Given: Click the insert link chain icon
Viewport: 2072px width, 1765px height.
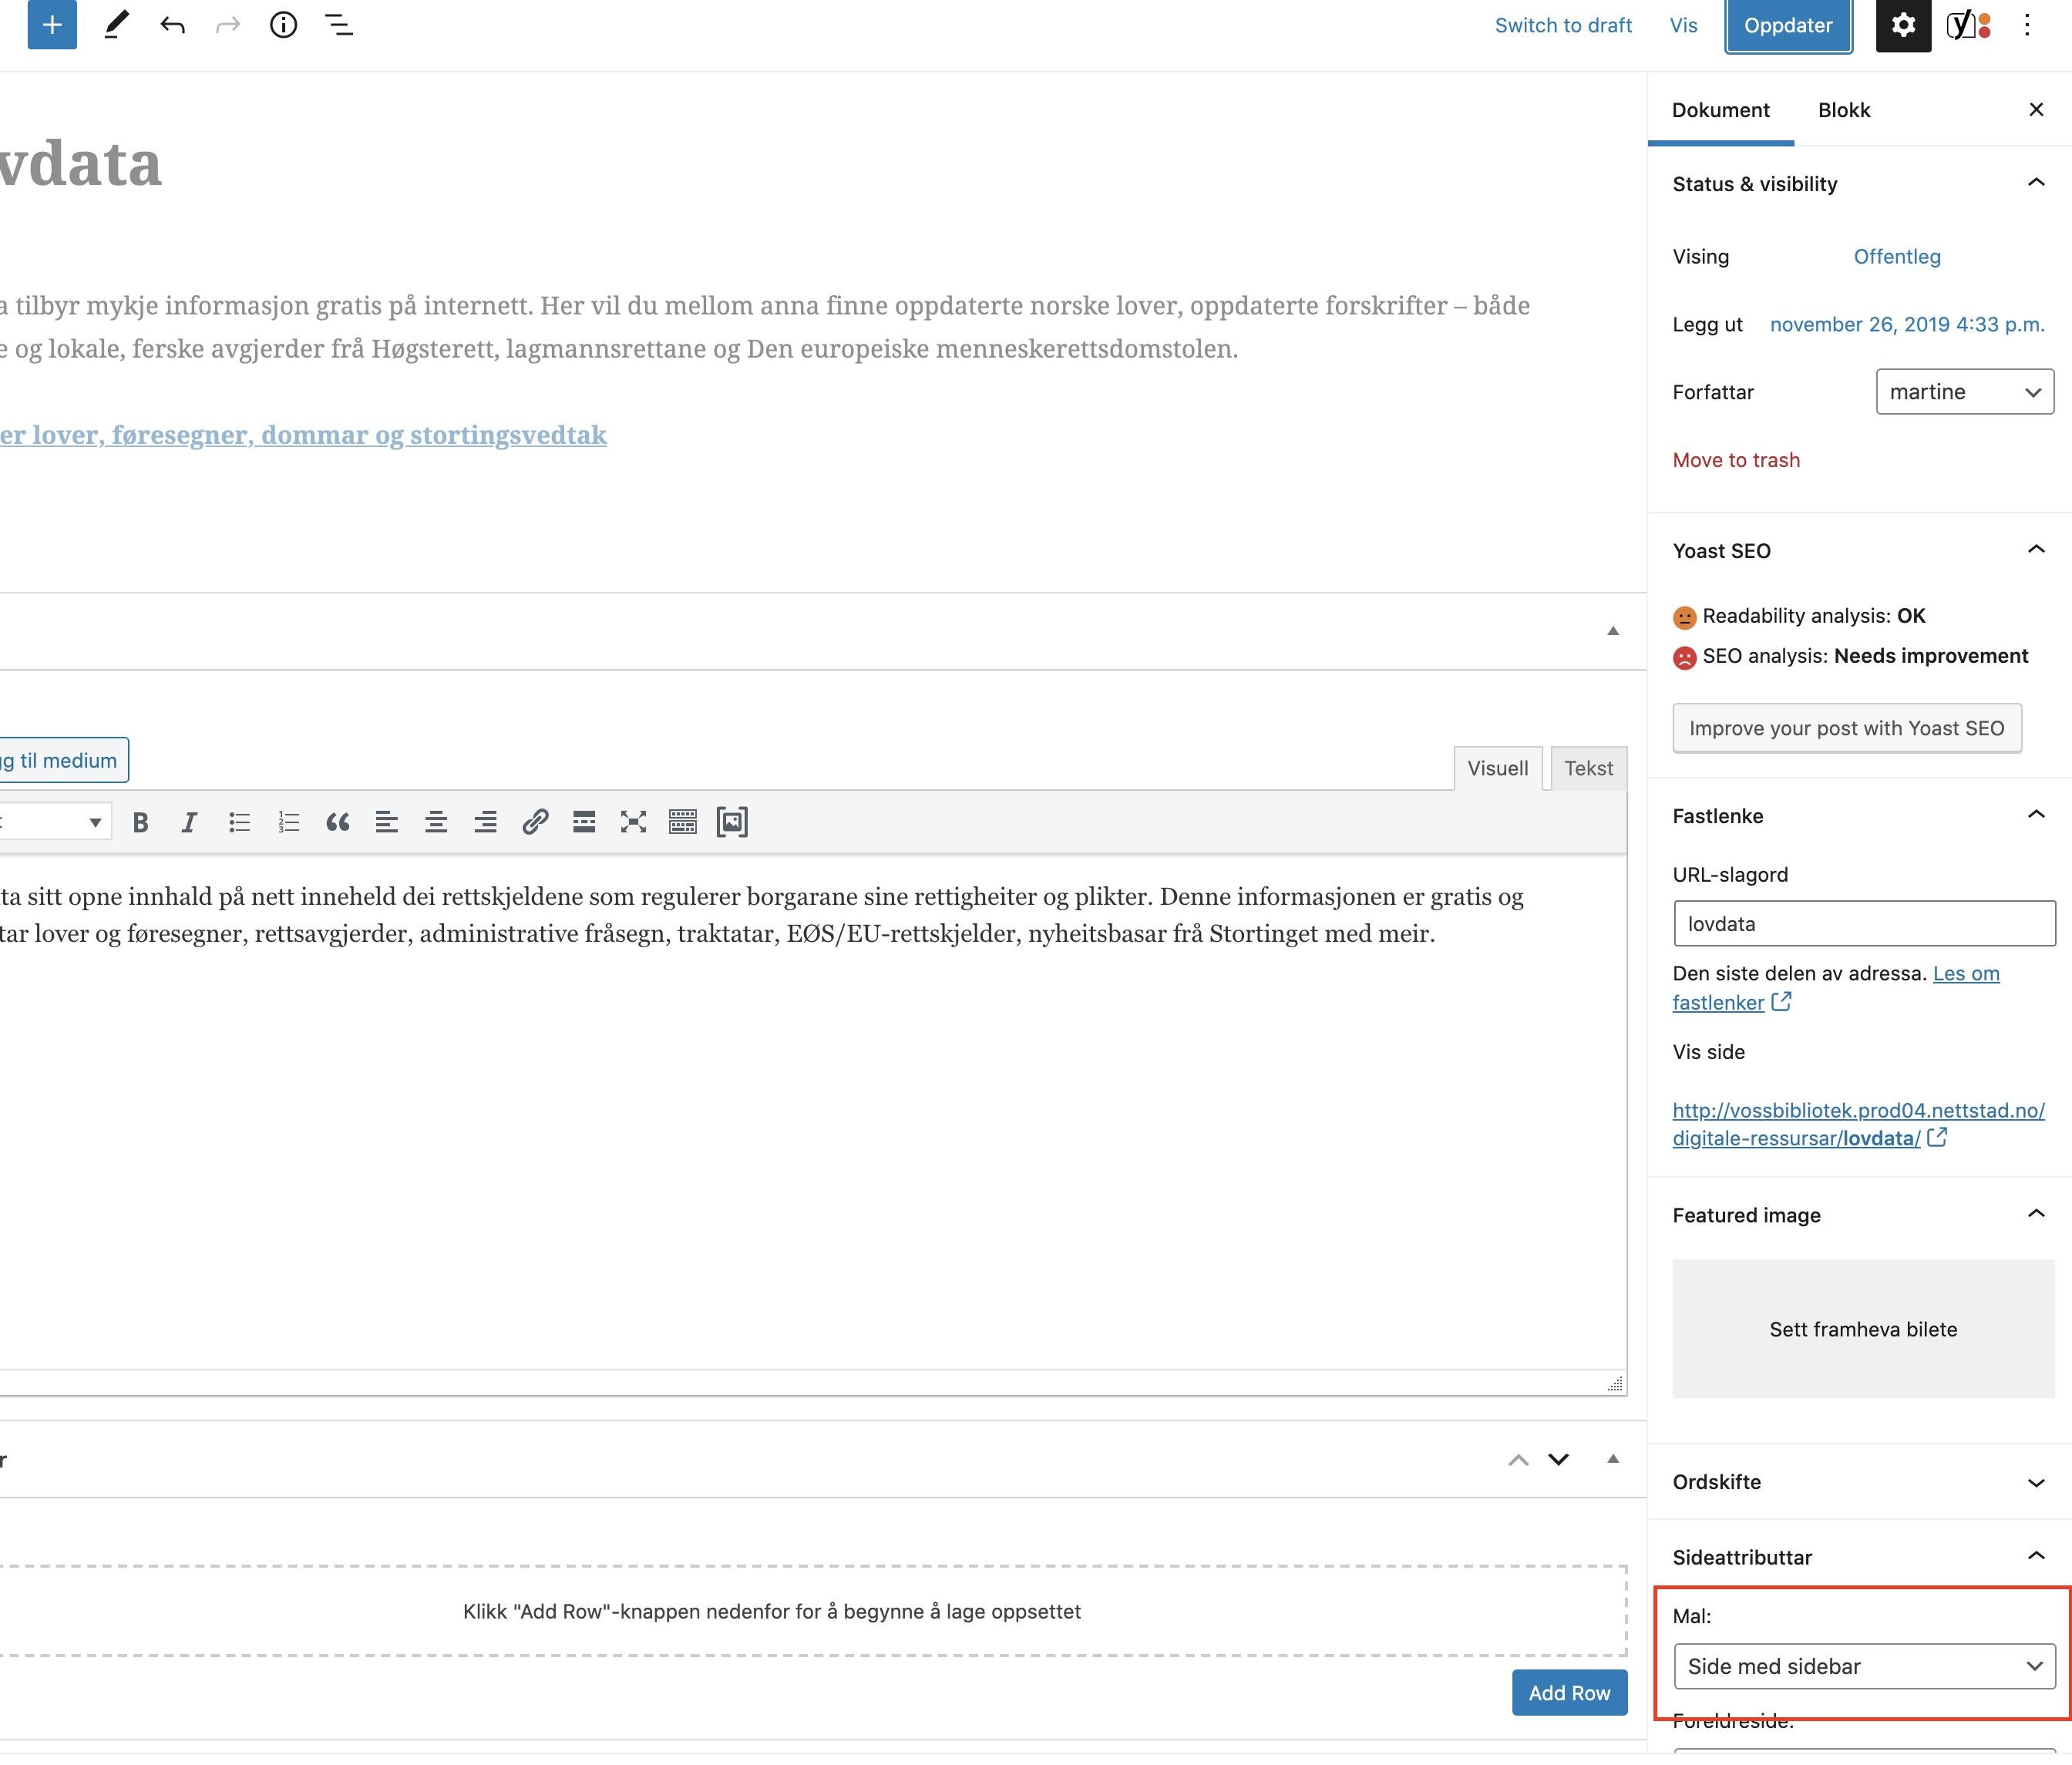Looking at the screenshot, I should pos(535,822).
